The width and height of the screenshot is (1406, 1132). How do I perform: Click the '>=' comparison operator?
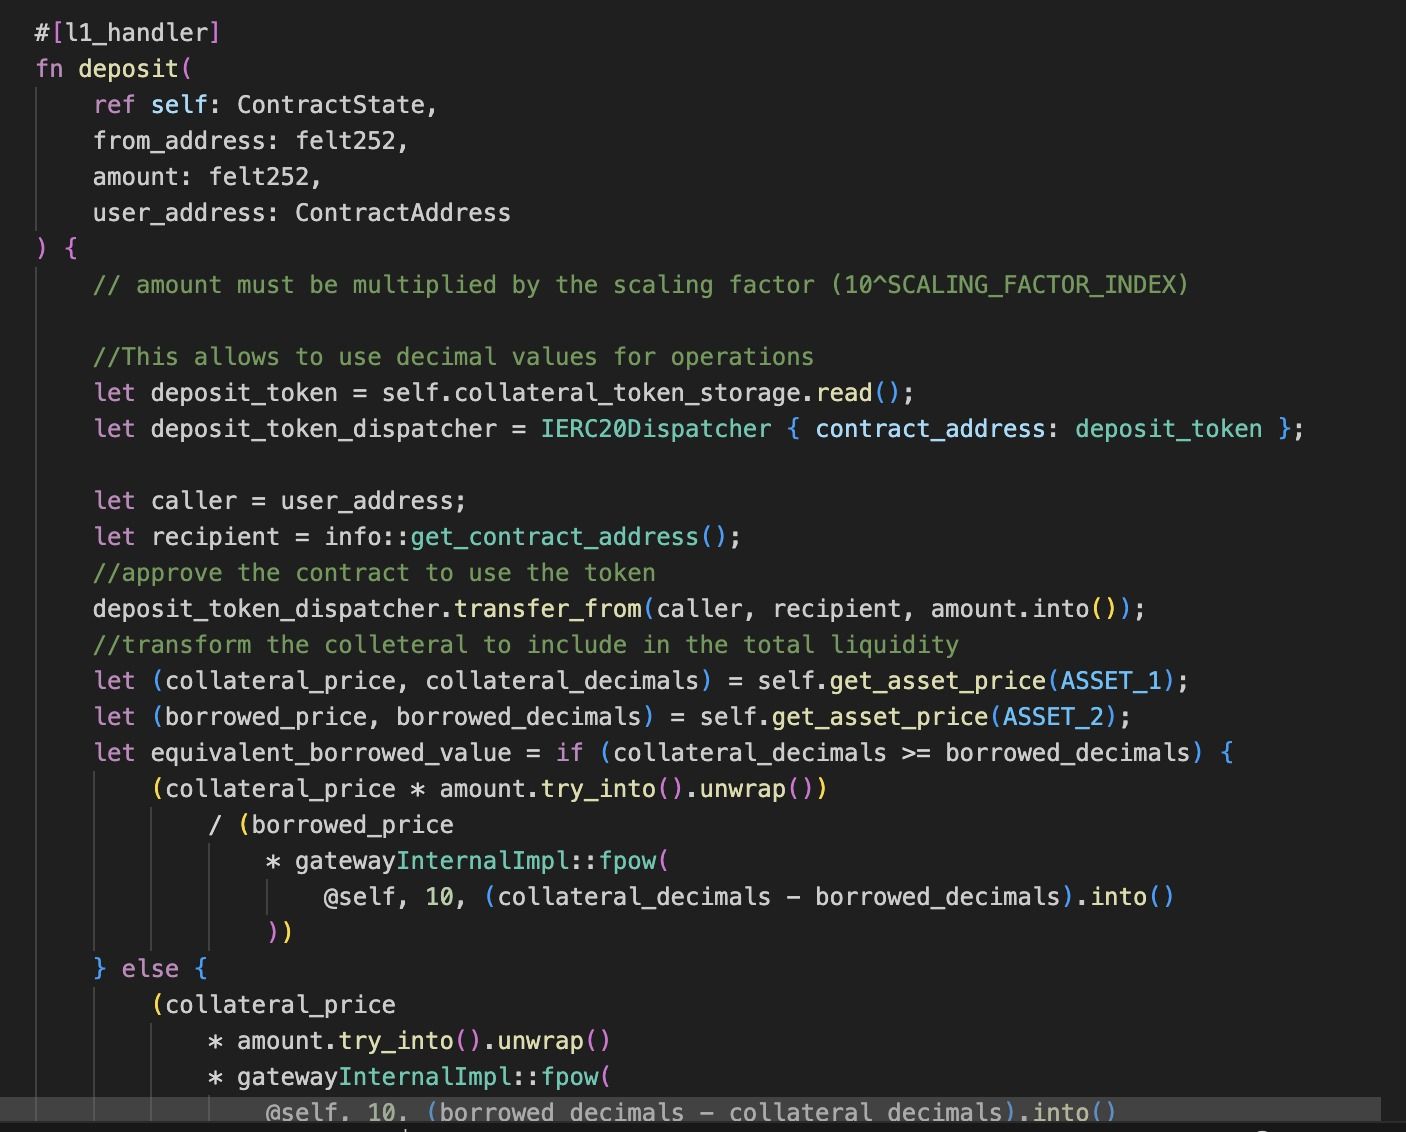click(x=915, y=753)
